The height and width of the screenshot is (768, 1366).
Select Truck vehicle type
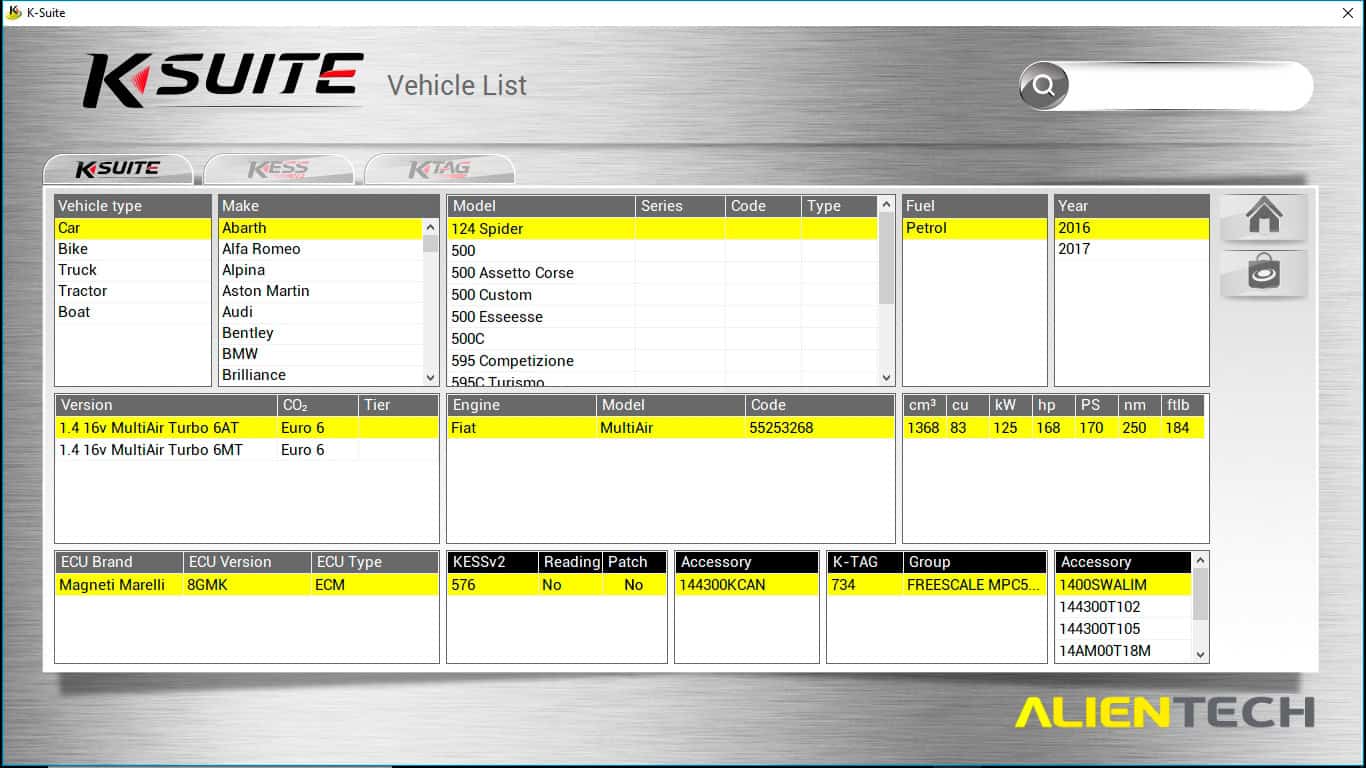(77, 270)
